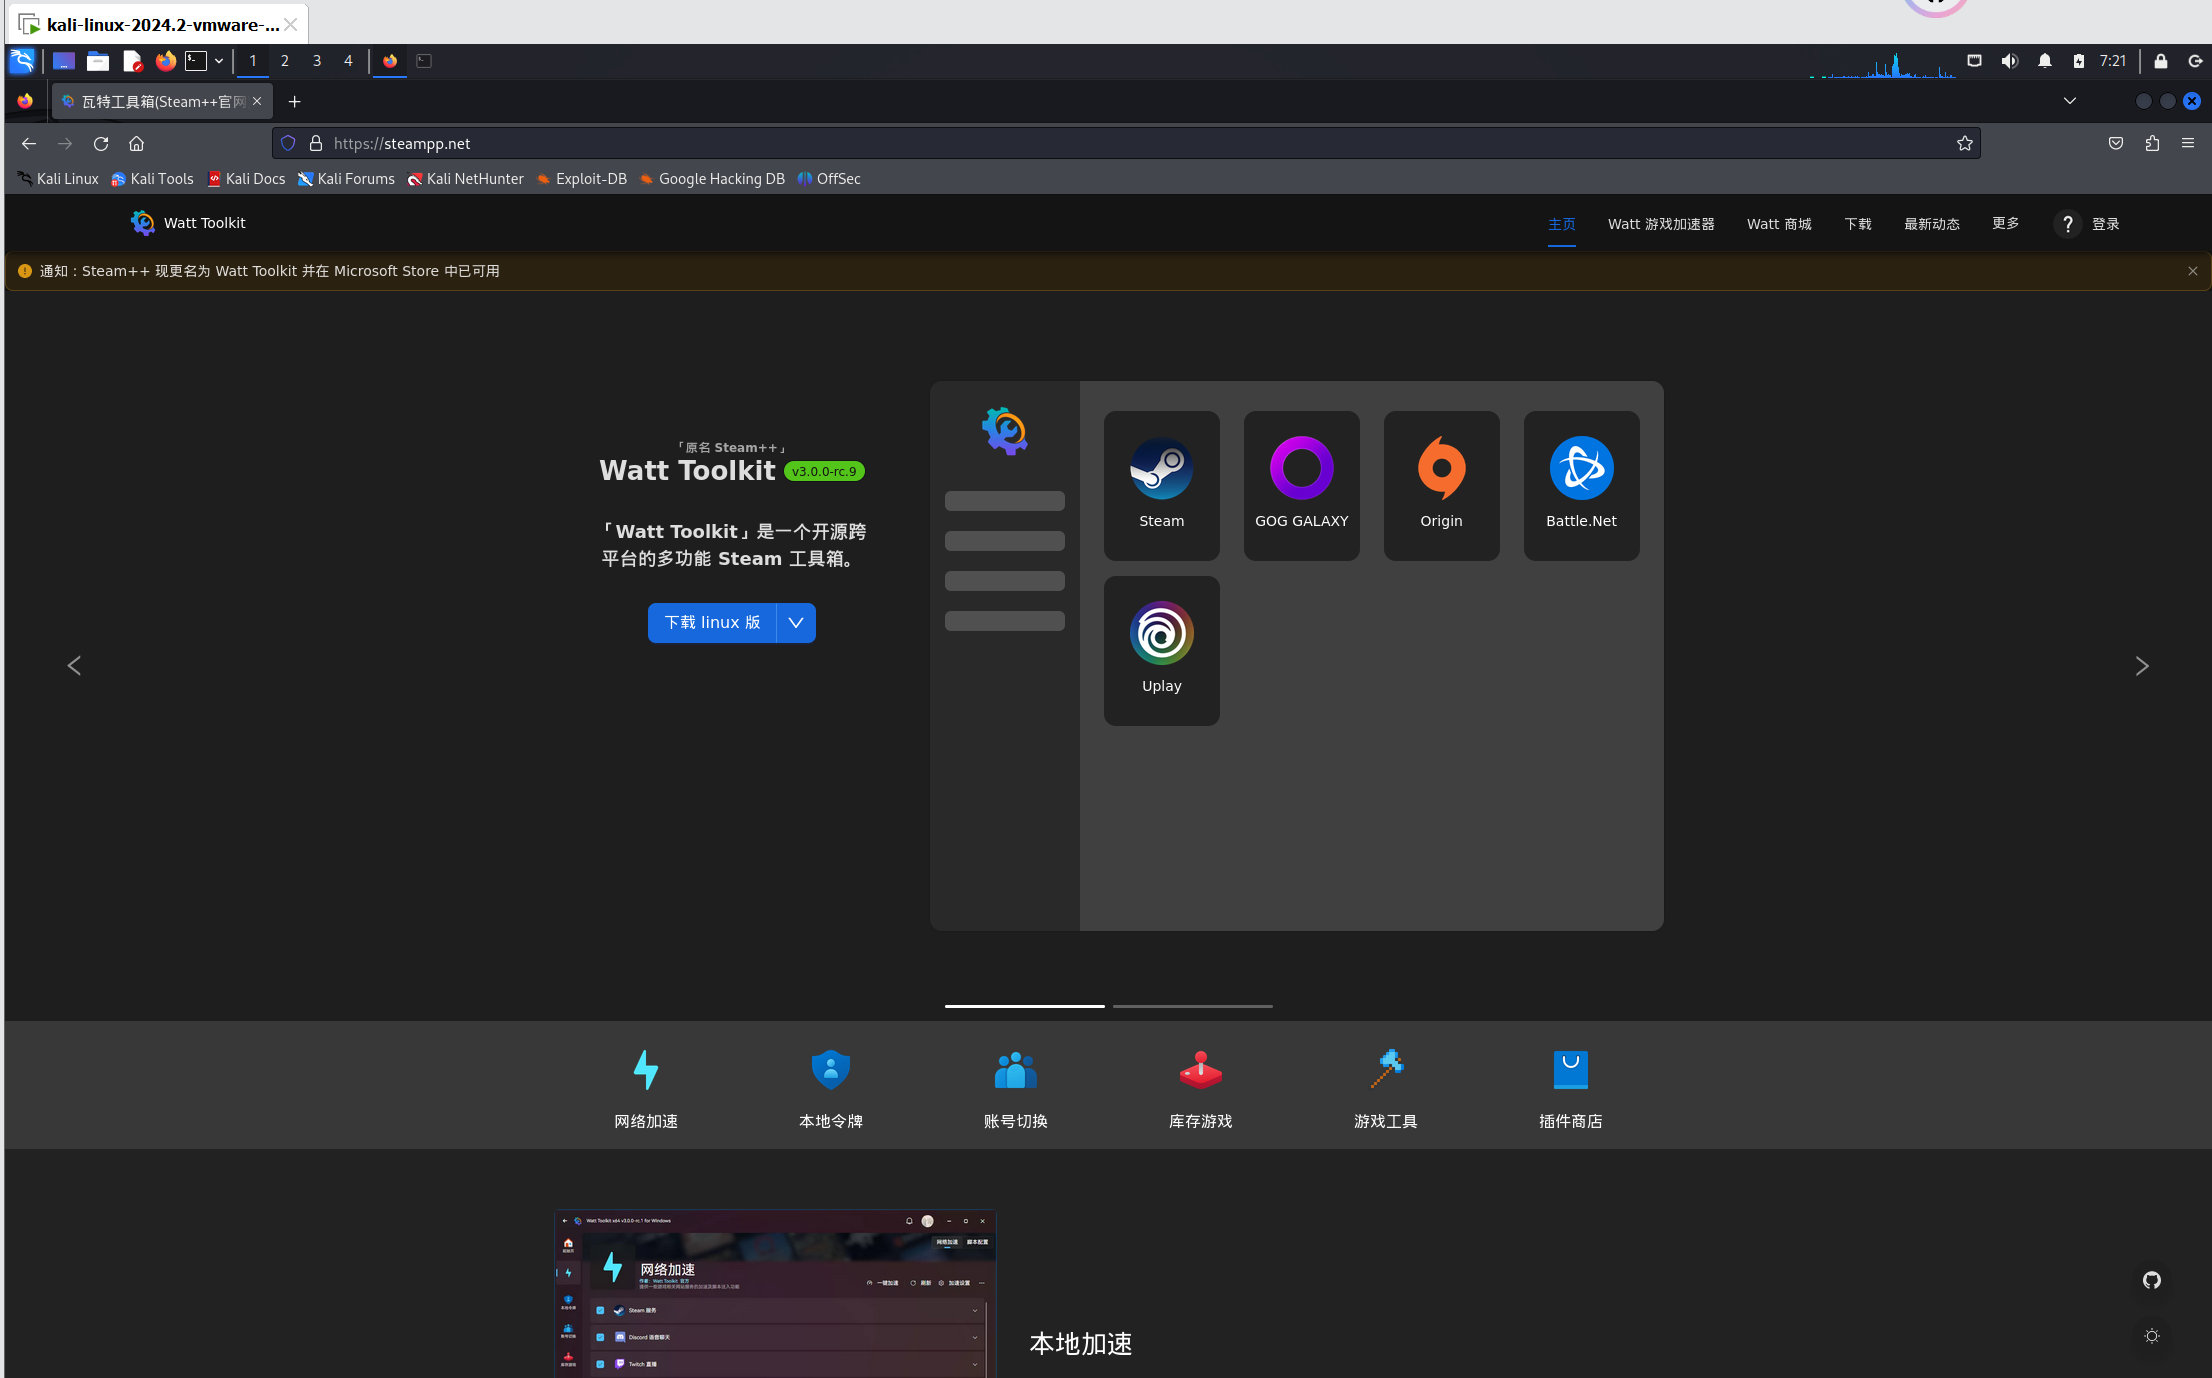Open a new browser tab
The height and width of the screenshot is (1378, 2212).
[x=294, y=101]
